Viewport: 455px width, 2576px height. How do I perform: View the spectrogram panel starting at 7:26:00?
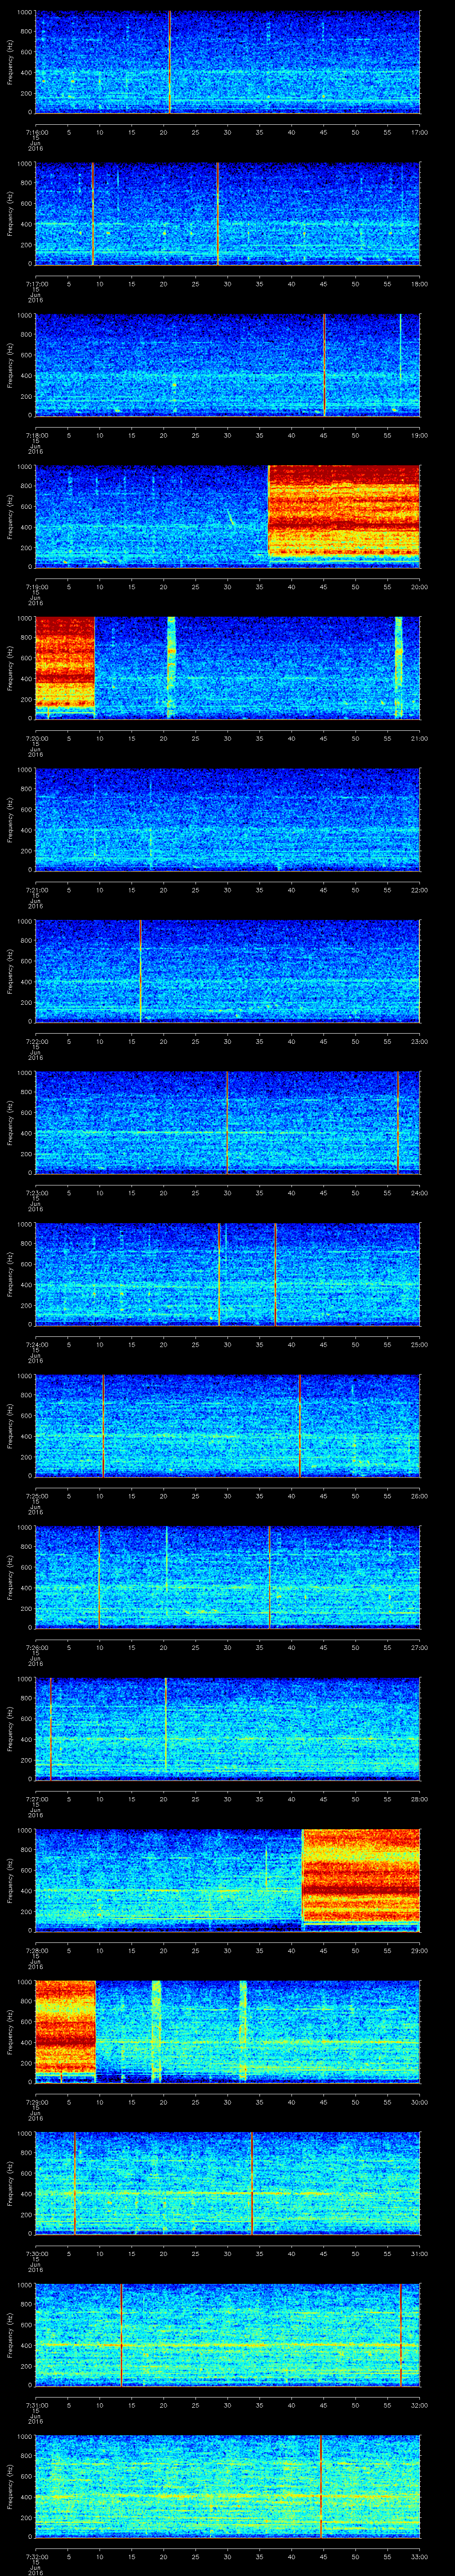tap(227, 1577)
